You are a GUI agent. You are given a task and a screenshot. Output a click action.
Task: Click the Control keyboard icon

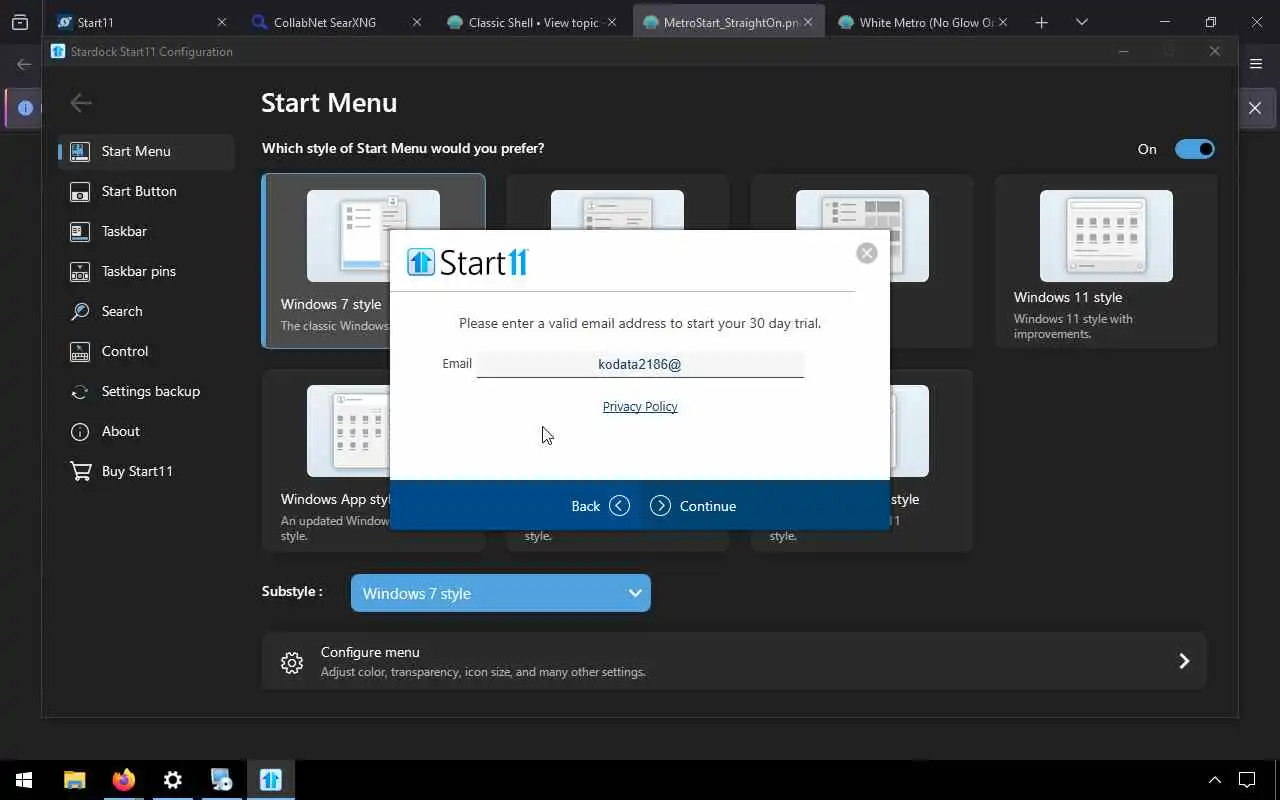coord(80,351)
